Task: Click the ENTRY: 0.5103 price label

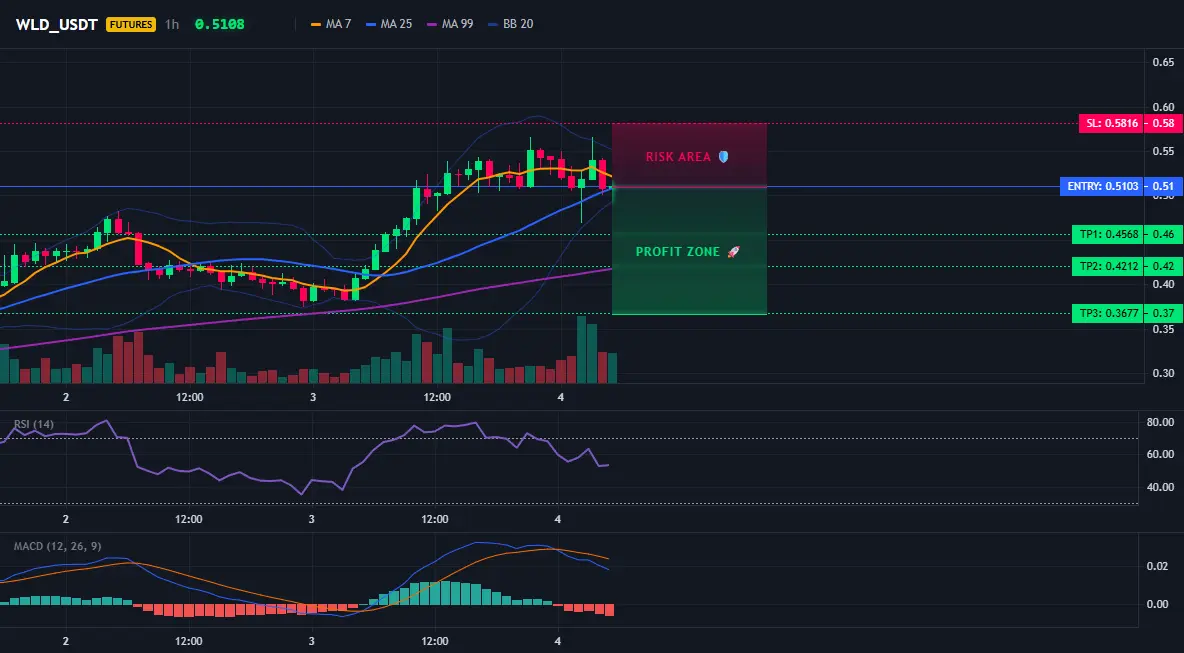Action: pos(1102,186)
